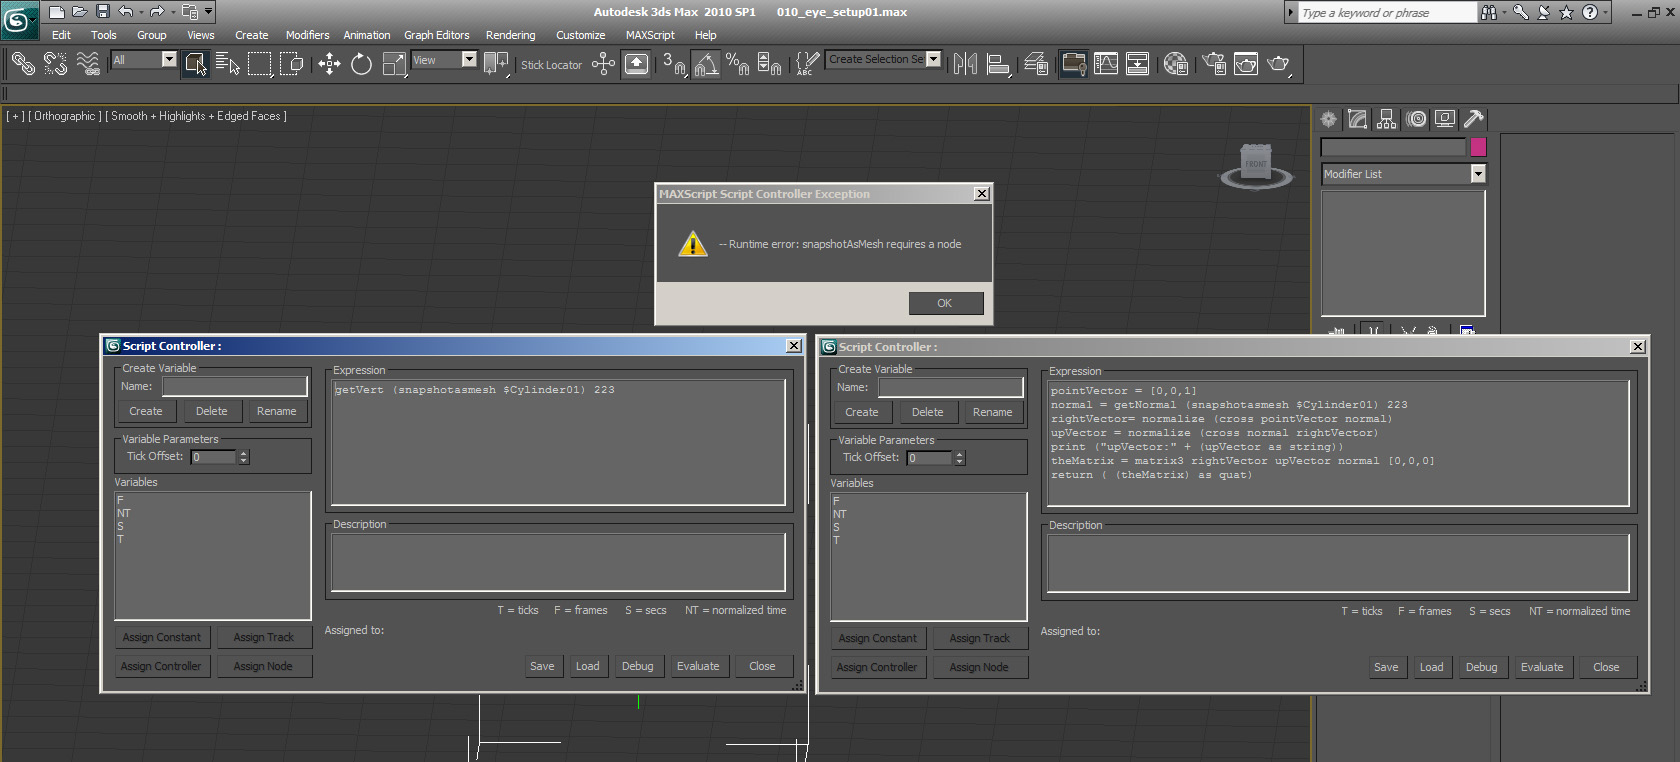Image resolution: width=1680 pixels, height=762 pixels.
Task: Toggle the Spinner Snap button
Action: tap(769, 64)
